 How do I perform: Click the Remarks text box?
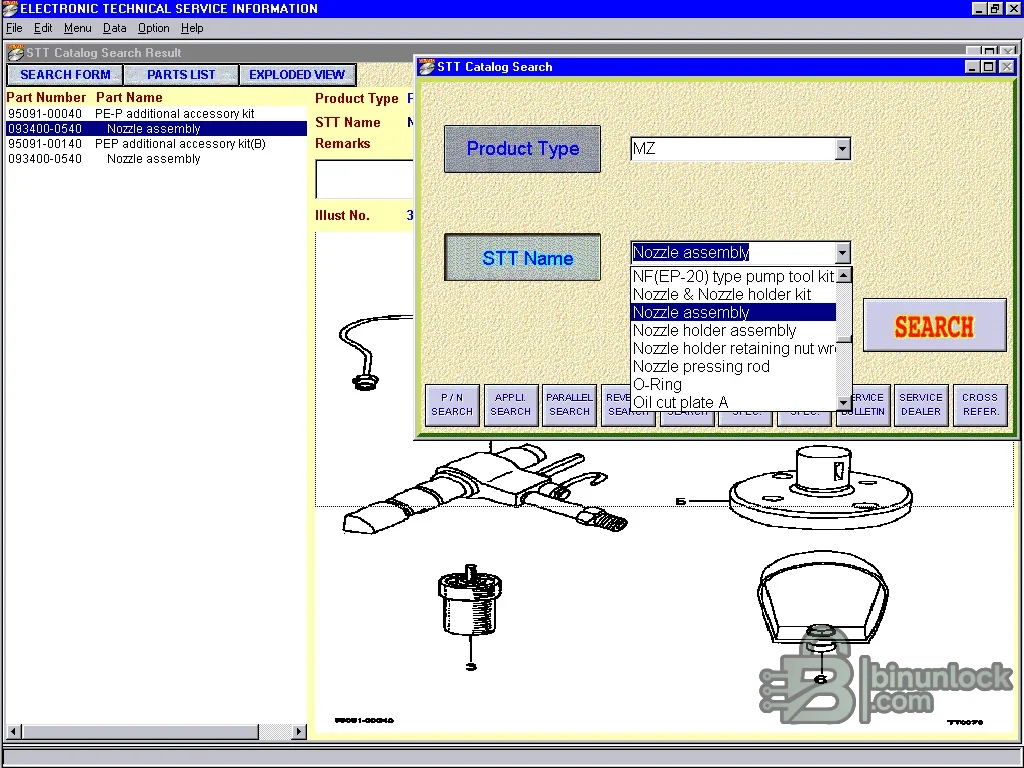point(364,179)
